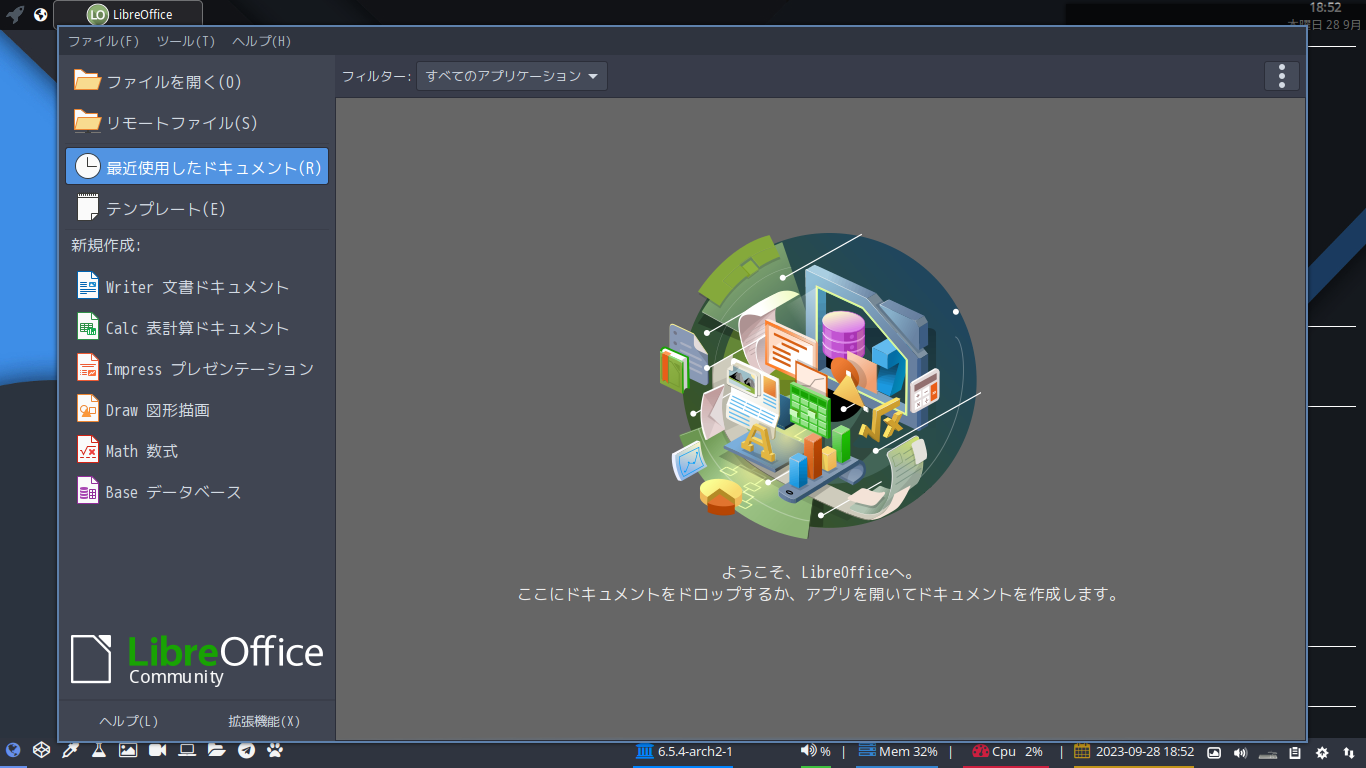Open the three-dot options menu button
This screenshot has width=1366, height=768.
click(1282, 76)
